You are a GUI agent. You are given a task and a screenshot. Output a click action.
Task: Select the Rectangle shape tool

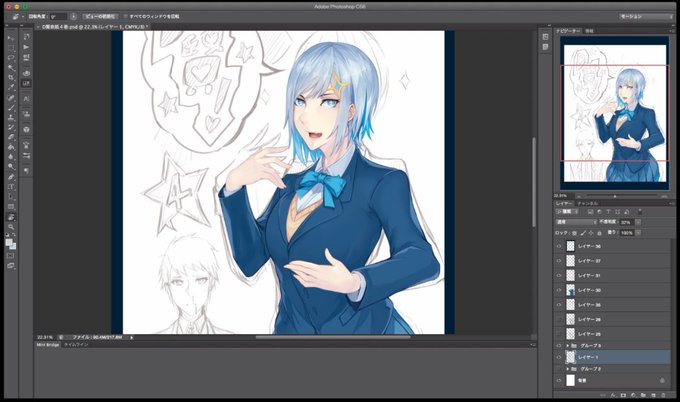[11, 207]
